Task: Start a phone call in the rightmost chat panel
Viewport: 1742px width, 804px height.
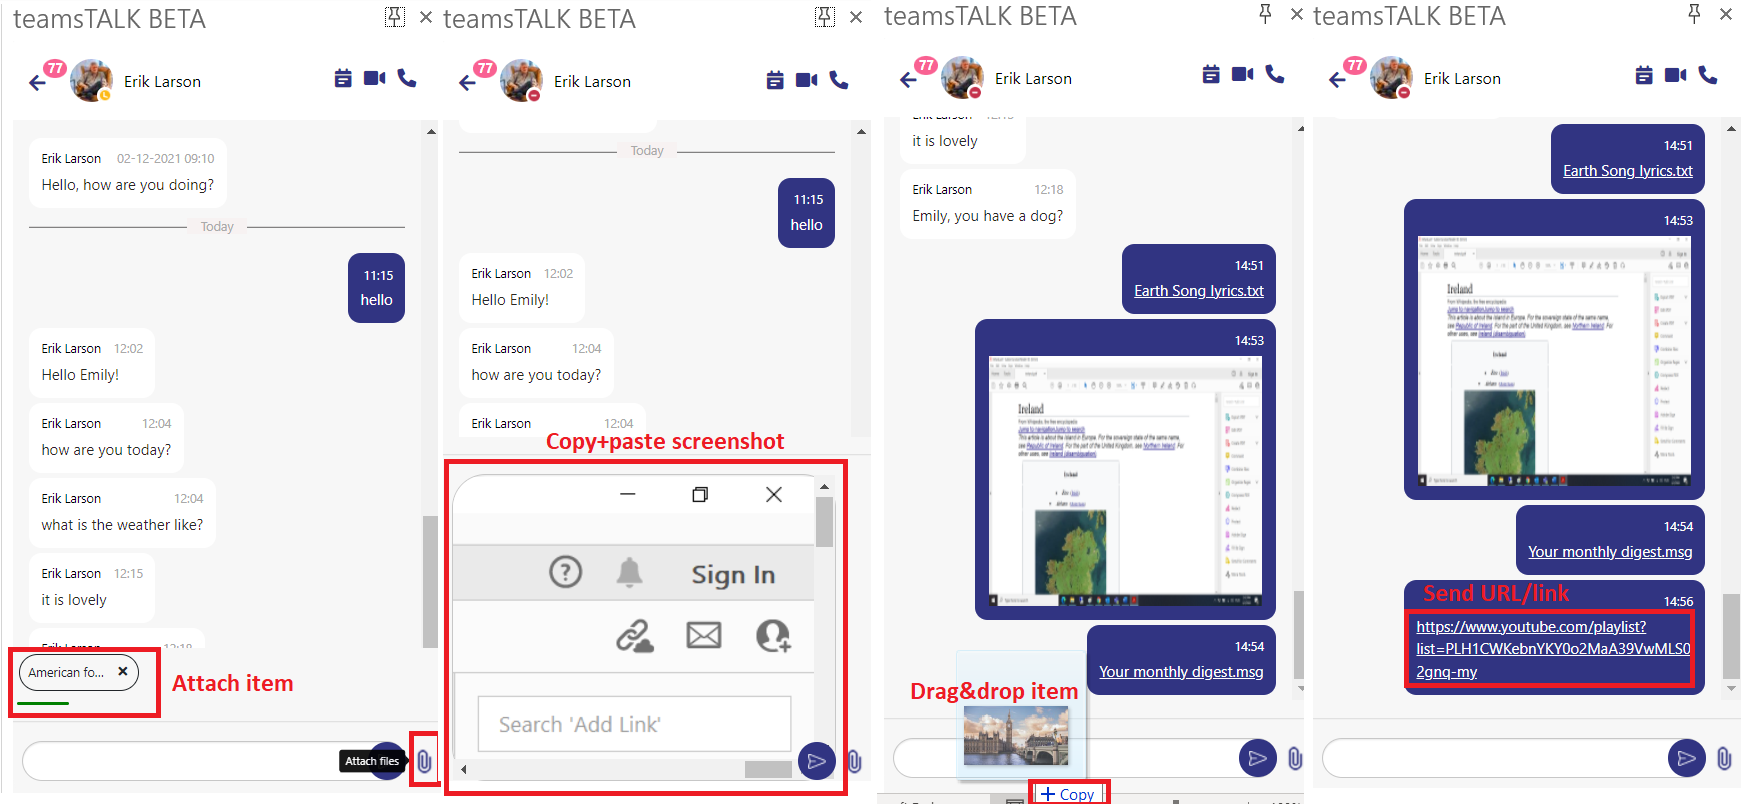Action: pos(1708,75)
